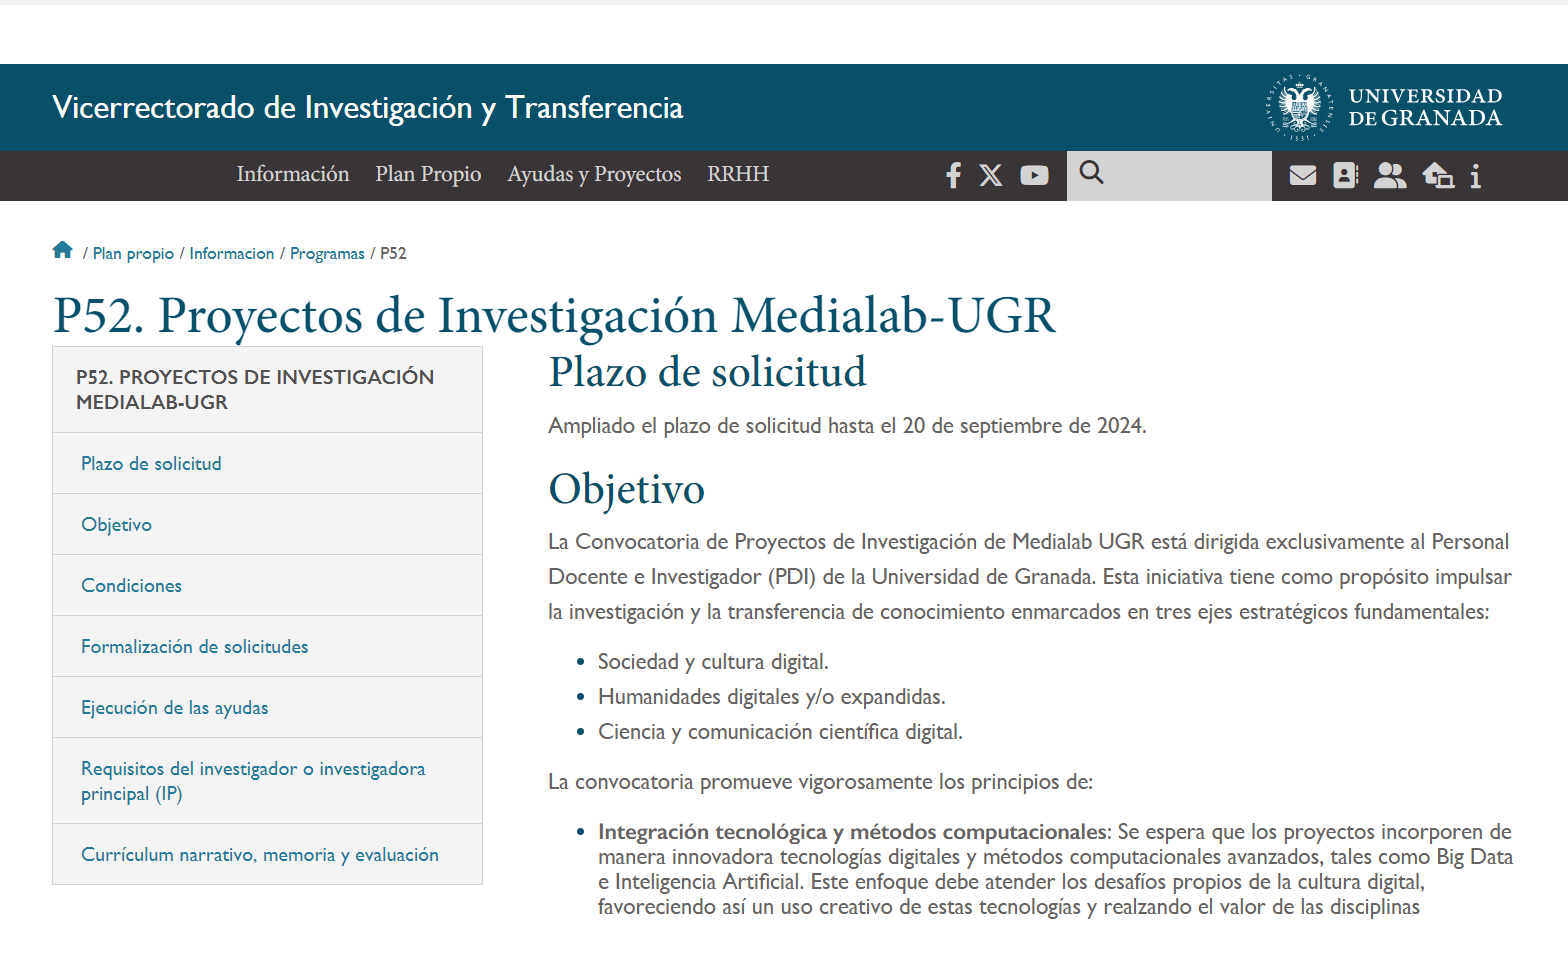Open 'Requisitos del investigador o investigadora principal (IP)'
Viewport: 1568px width, 956px height.
pyautogui.click(x=267, y=781)
